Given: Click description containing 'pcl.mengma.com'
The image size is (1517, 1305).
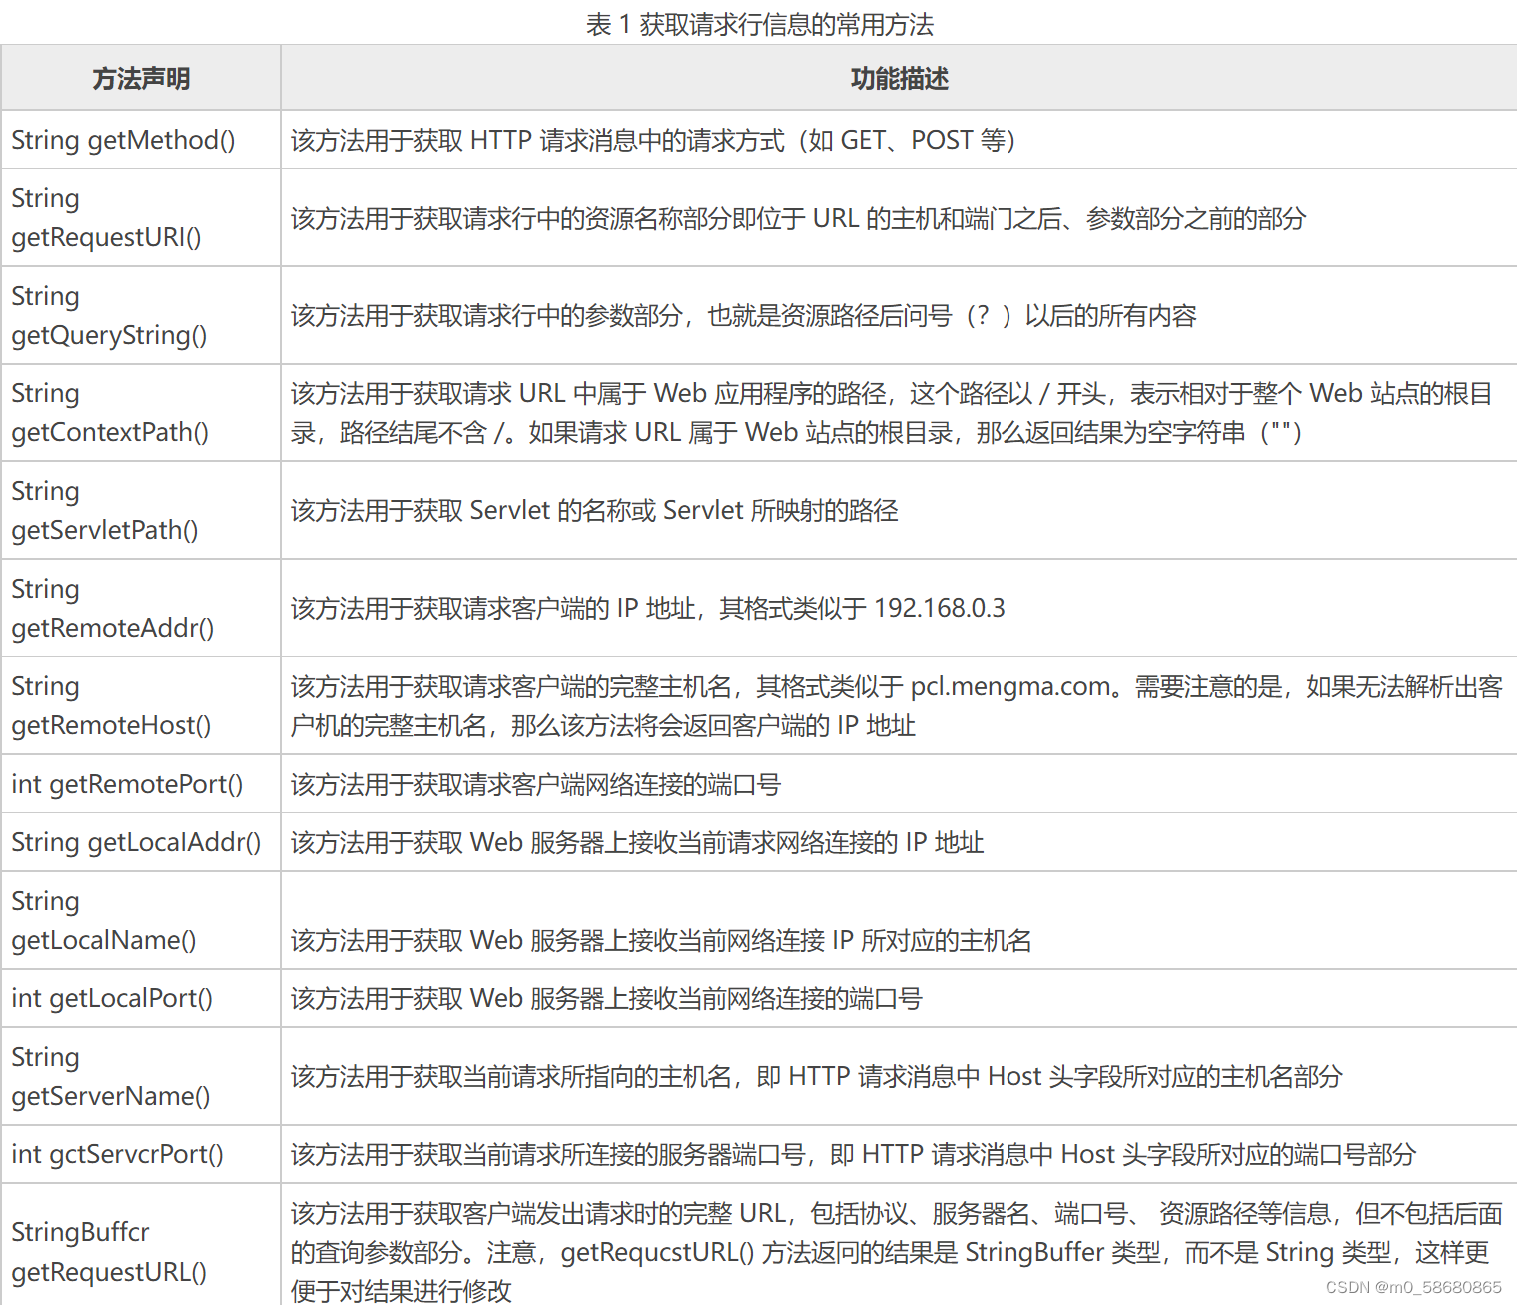Looking at the screenshot, I should coord(897,706).
